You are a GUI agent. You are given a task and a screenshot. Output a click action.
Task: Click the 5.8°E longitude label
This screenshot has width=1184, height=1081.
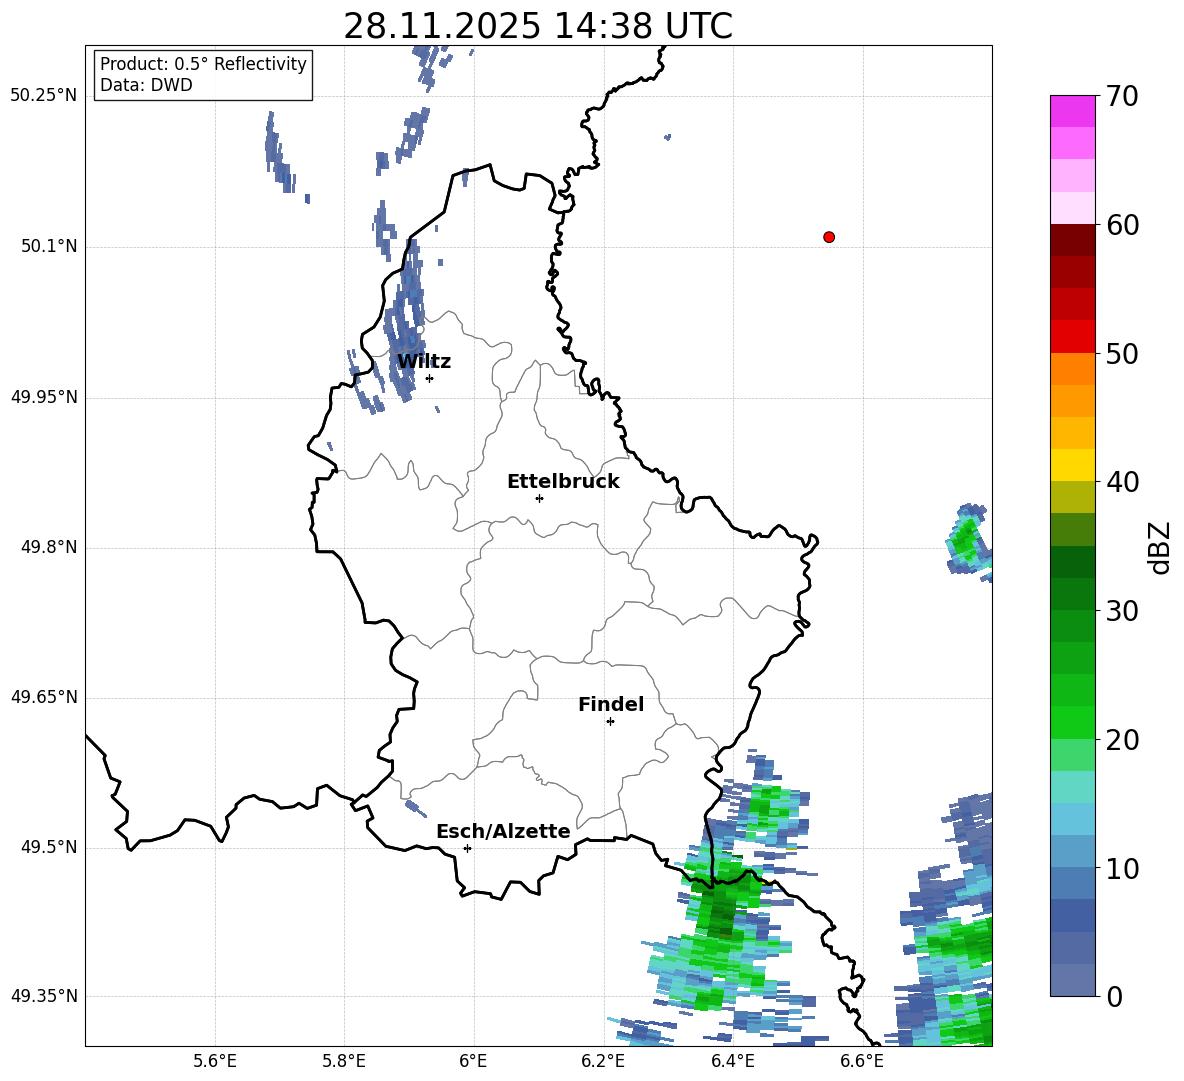click(344, 1061)
